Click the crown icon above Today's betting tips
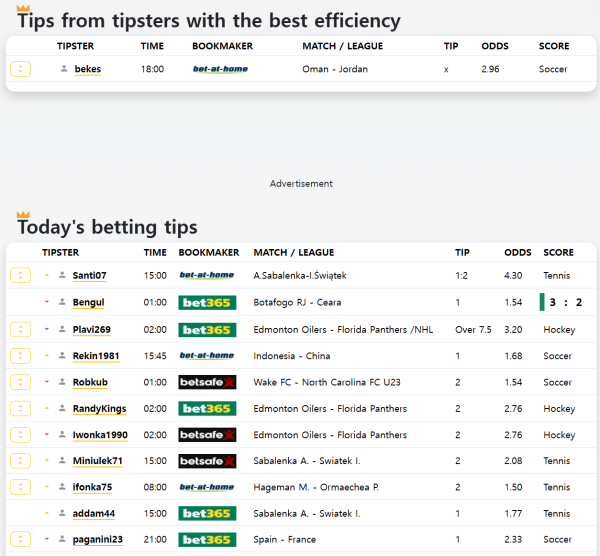Image resolution: width=600 pixels, height=556 pixels. 23,214
